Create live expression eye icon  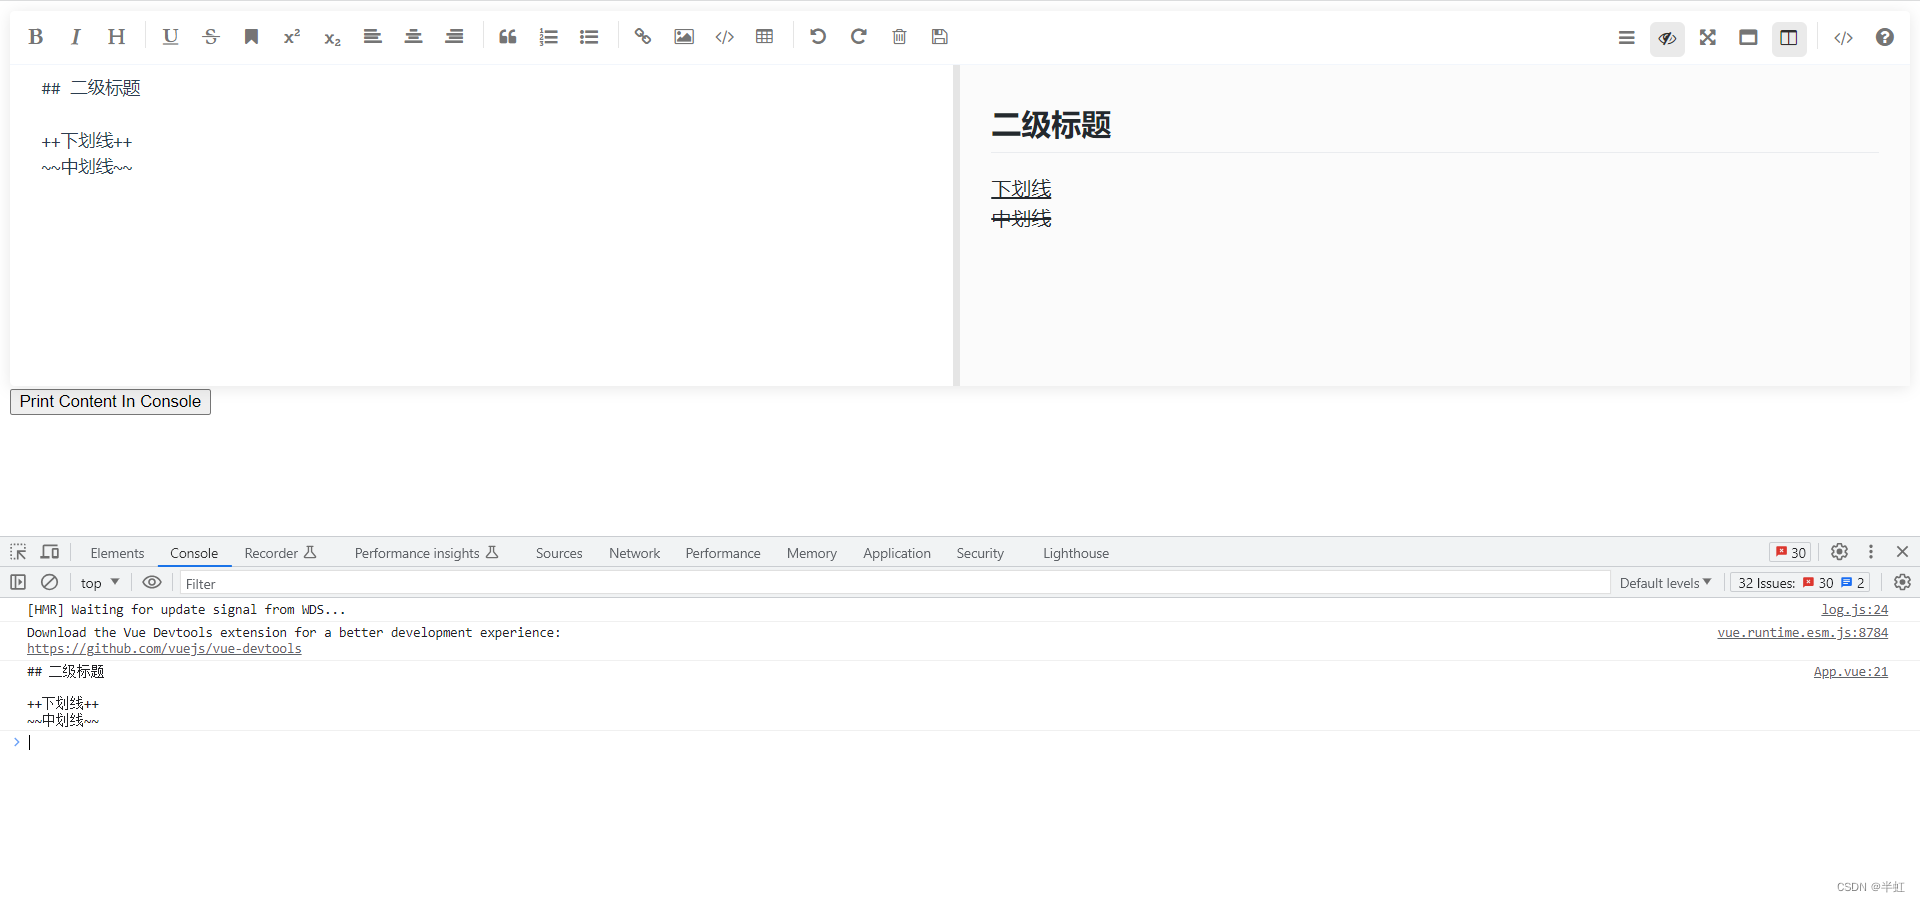(152, 582)
